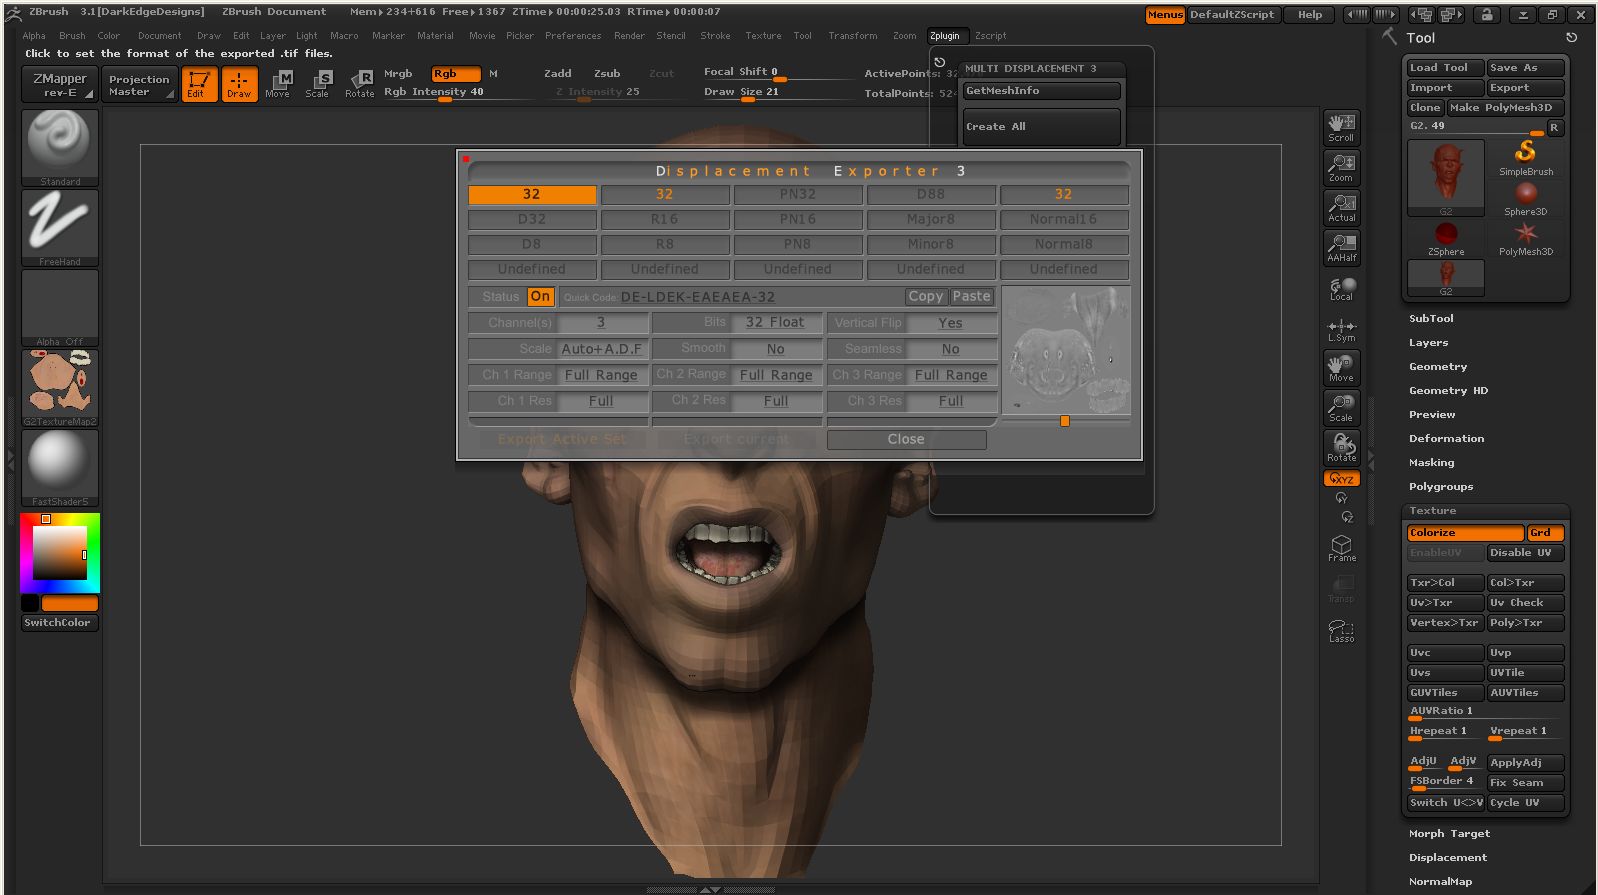Select the Rotate transform icon in top toolbar
Screen dimensions: 1598x895
pyautogui.click(x=359, y=84)
